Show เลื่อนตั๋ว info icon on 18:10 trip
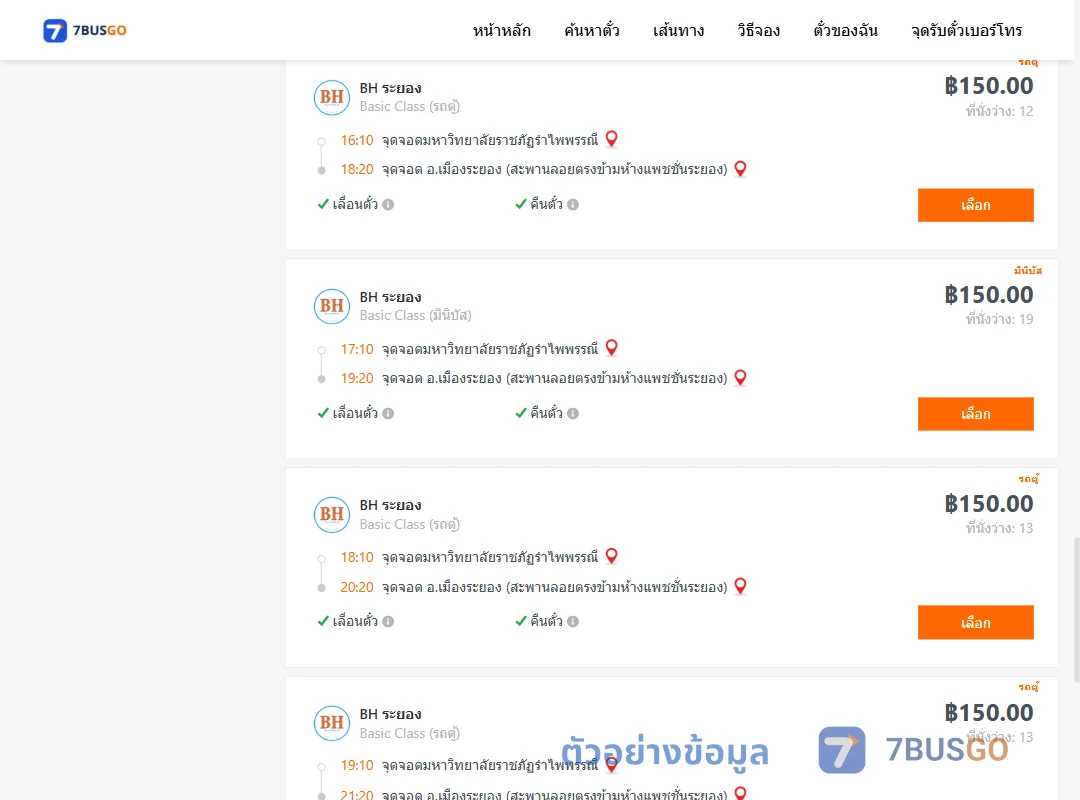Screen dimensions: 1080x800 click(x=388, y=622)
